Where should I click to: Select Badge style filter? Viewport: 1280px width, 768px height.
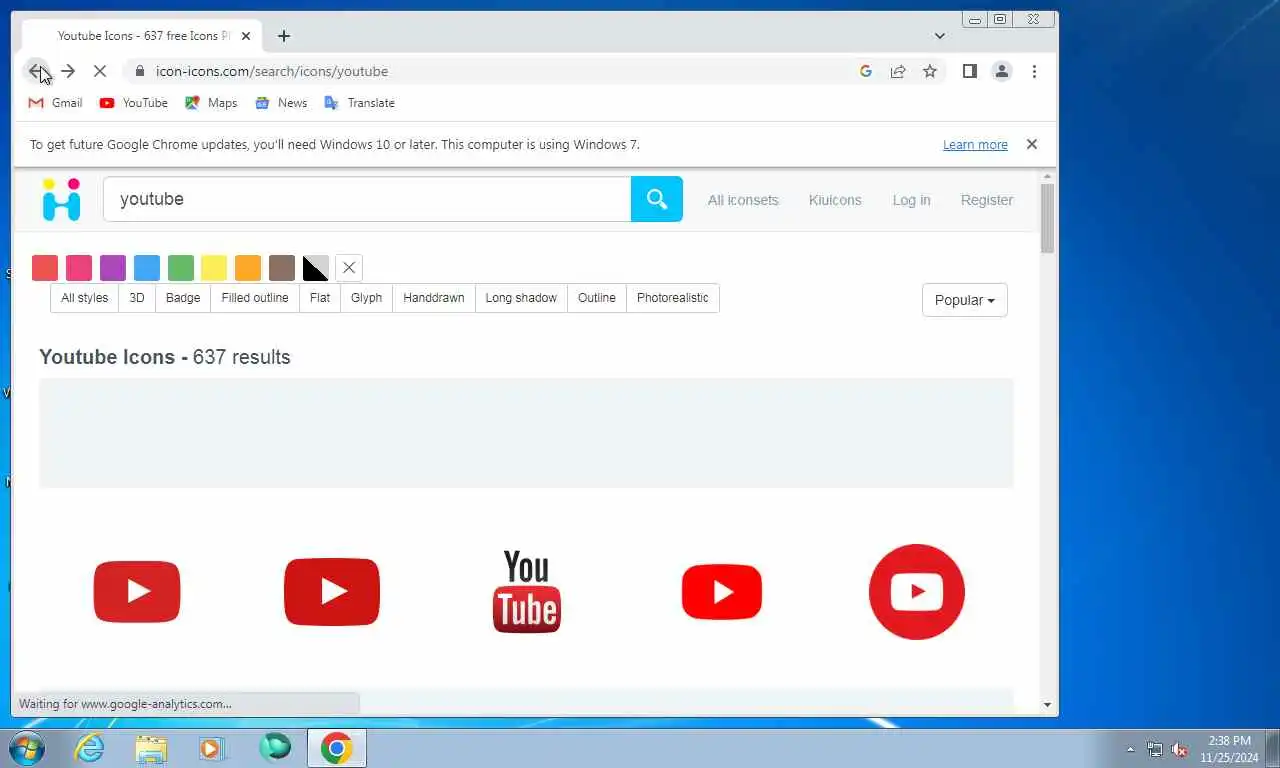tap(183, 298)
